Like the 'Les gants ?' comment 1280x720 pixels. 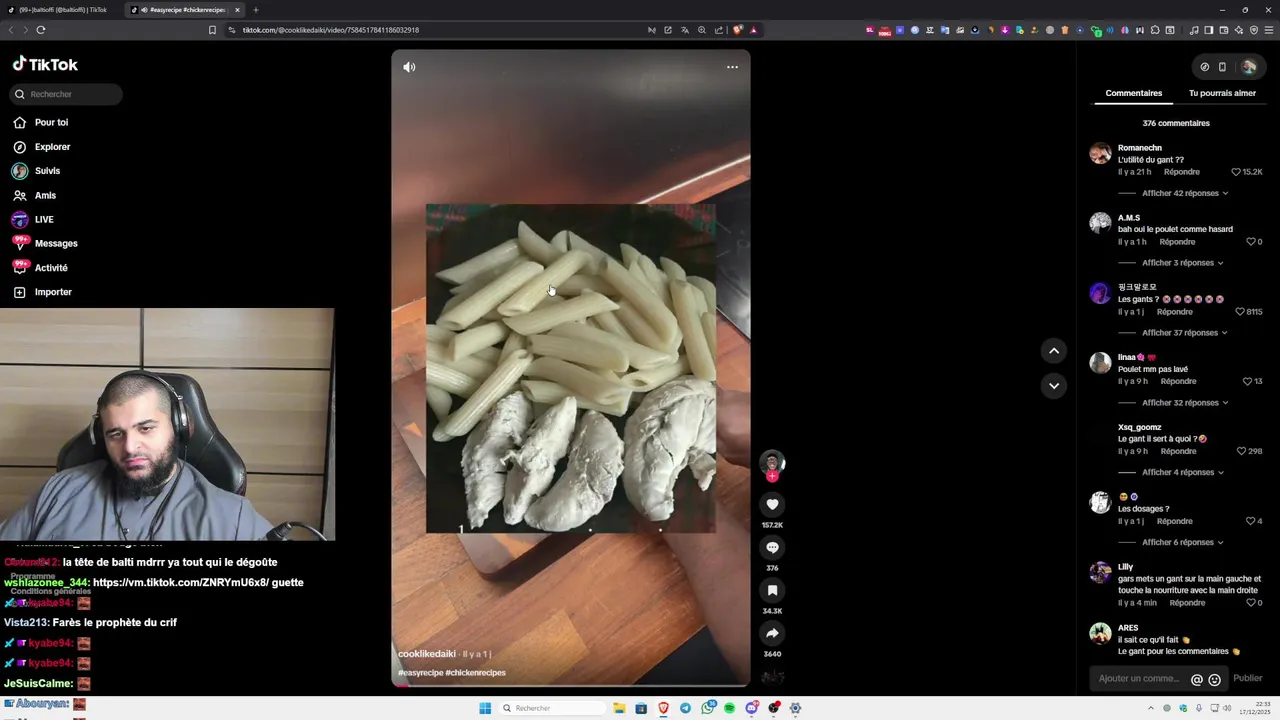click(1241, 312)
